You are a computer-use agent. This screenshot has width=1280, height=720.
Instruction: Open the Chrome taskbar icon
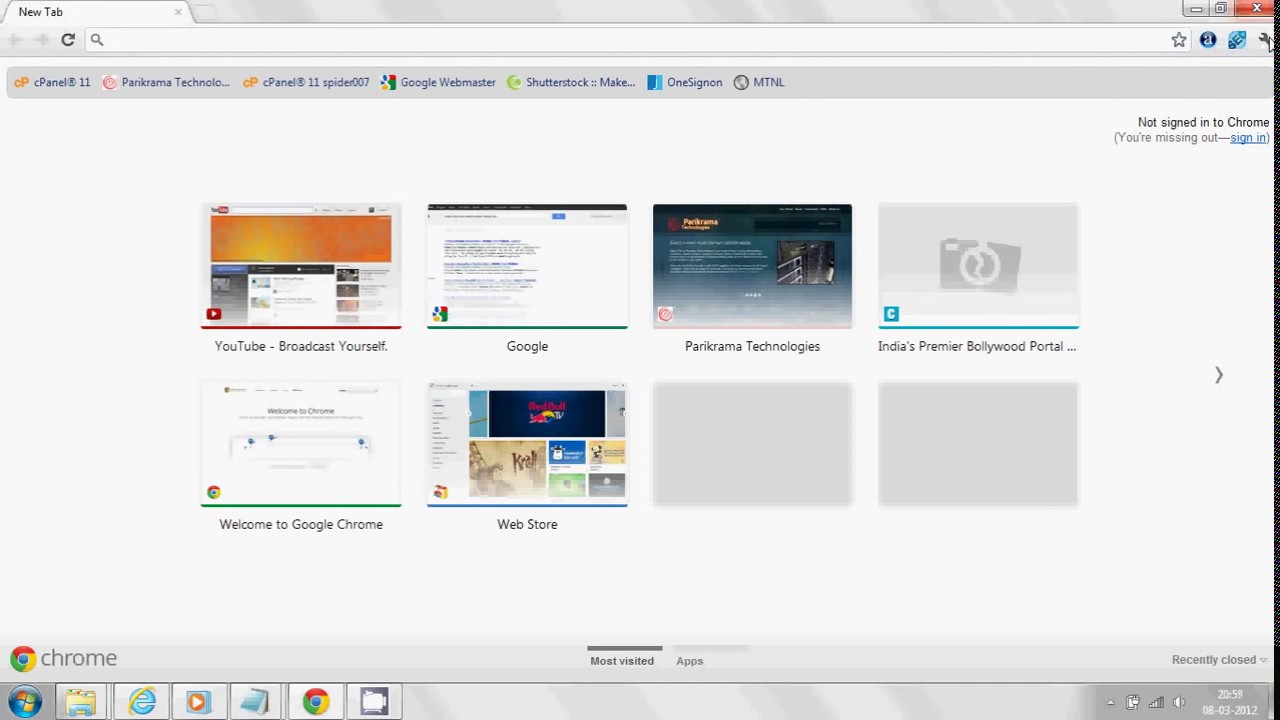click(315, 702)
